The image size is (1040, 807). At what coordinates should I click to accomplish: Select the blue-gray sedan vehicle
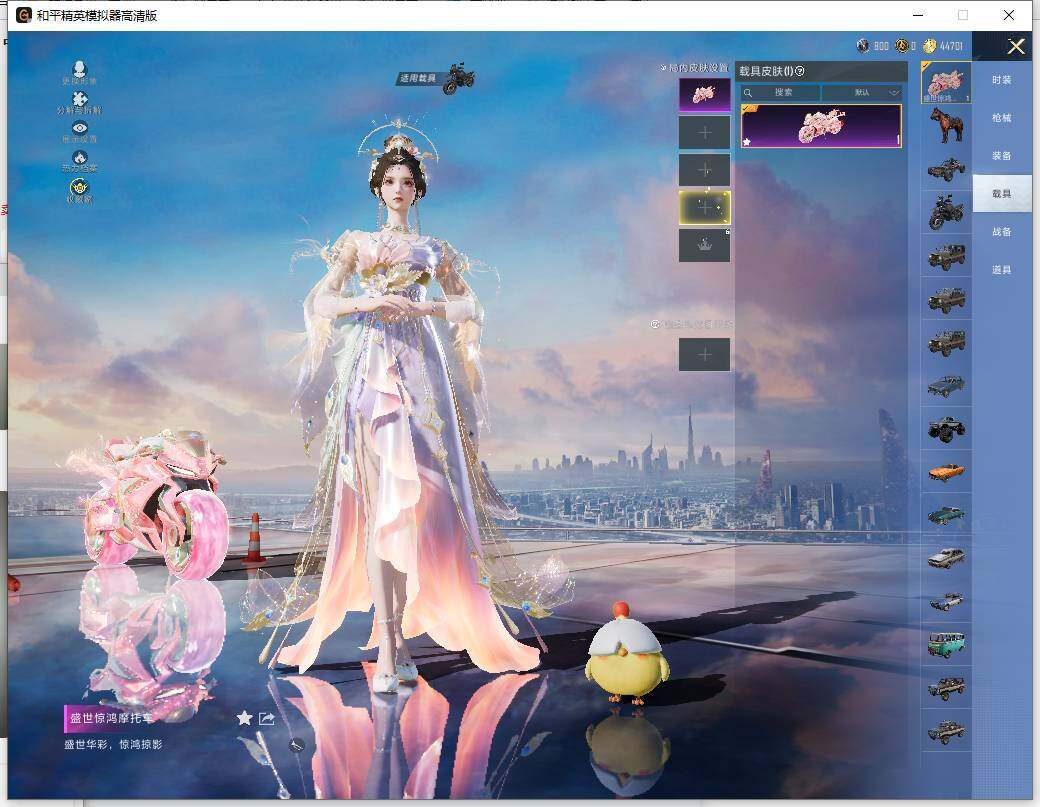pyautogui.click(x=946, y=386)
